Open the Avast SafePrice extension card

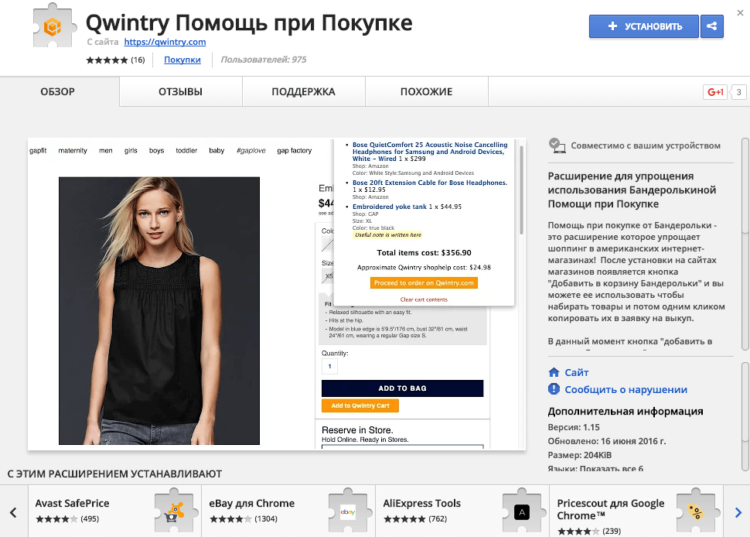pyautogui.click(x=115, y=511)
